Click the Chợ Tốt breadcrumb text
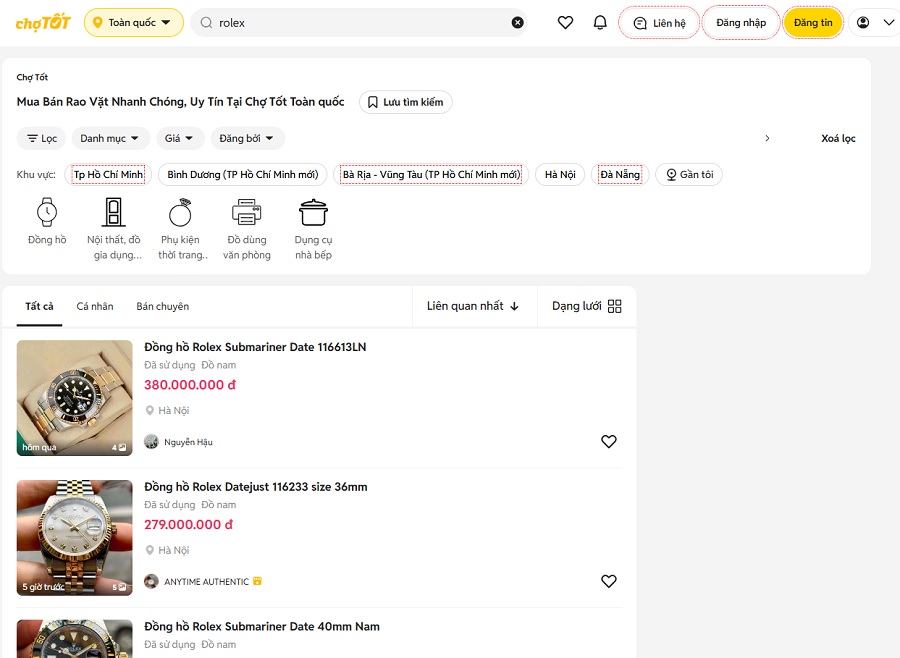This screenshot has height=658, width=900. pos(32,77)
